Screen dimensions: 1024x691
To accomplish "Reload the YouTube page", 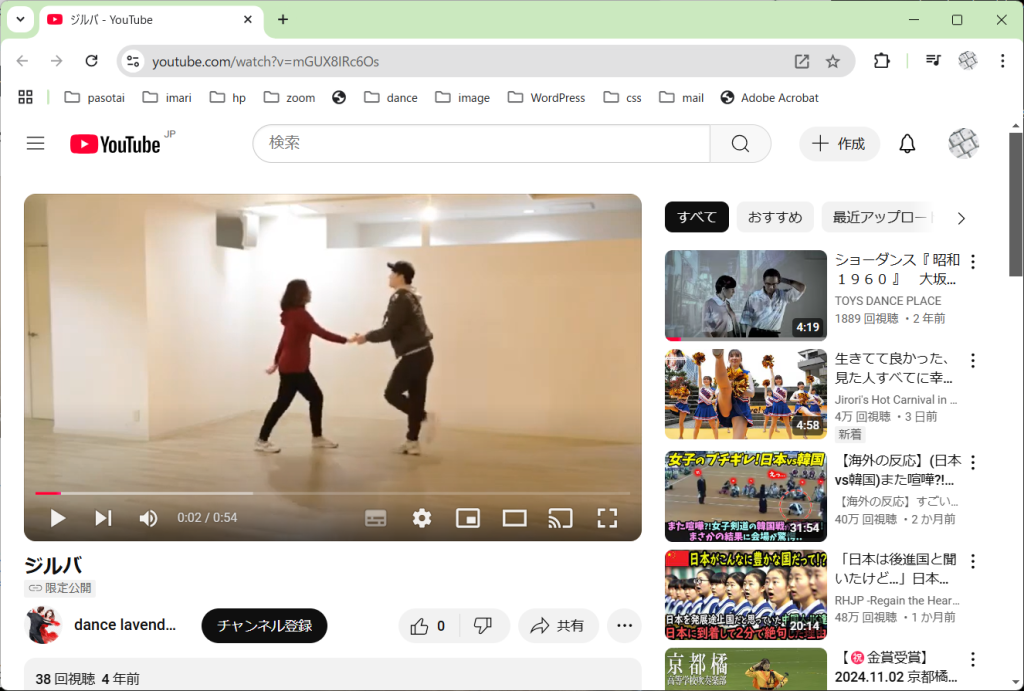I will click(x=91, y=61).
